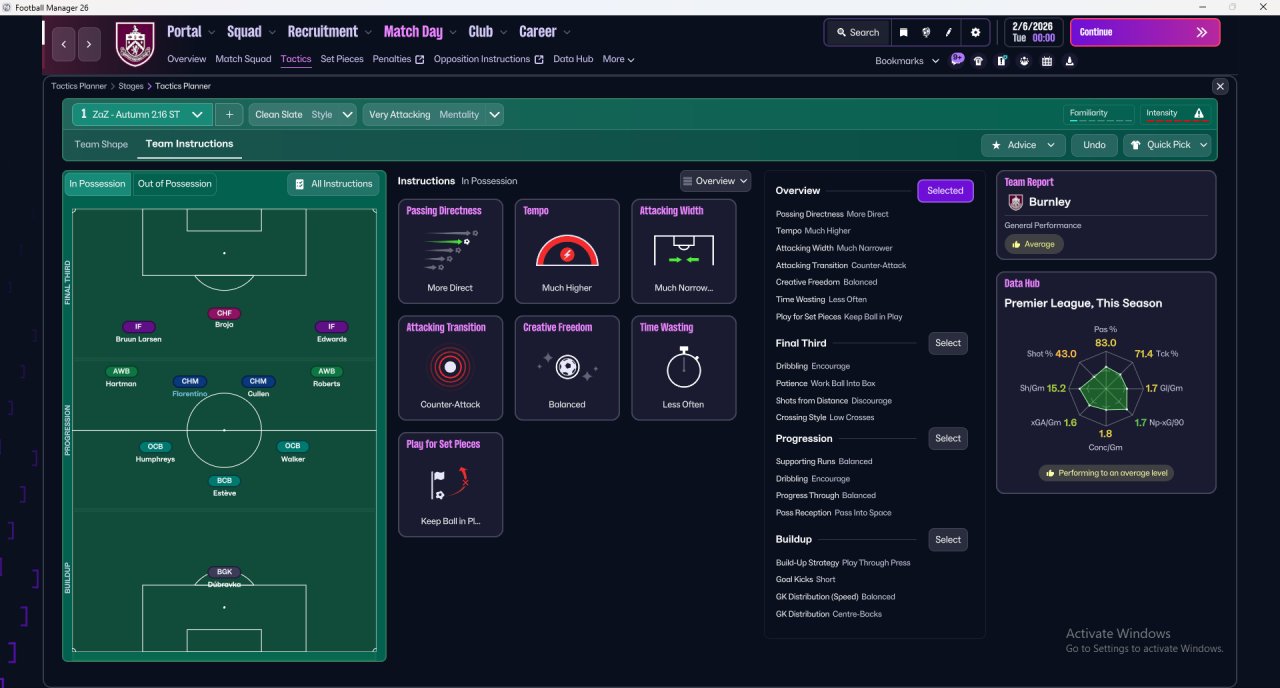Click the alert report shortcut icon
1280x688 pixels.
[x=1001, y=61]
